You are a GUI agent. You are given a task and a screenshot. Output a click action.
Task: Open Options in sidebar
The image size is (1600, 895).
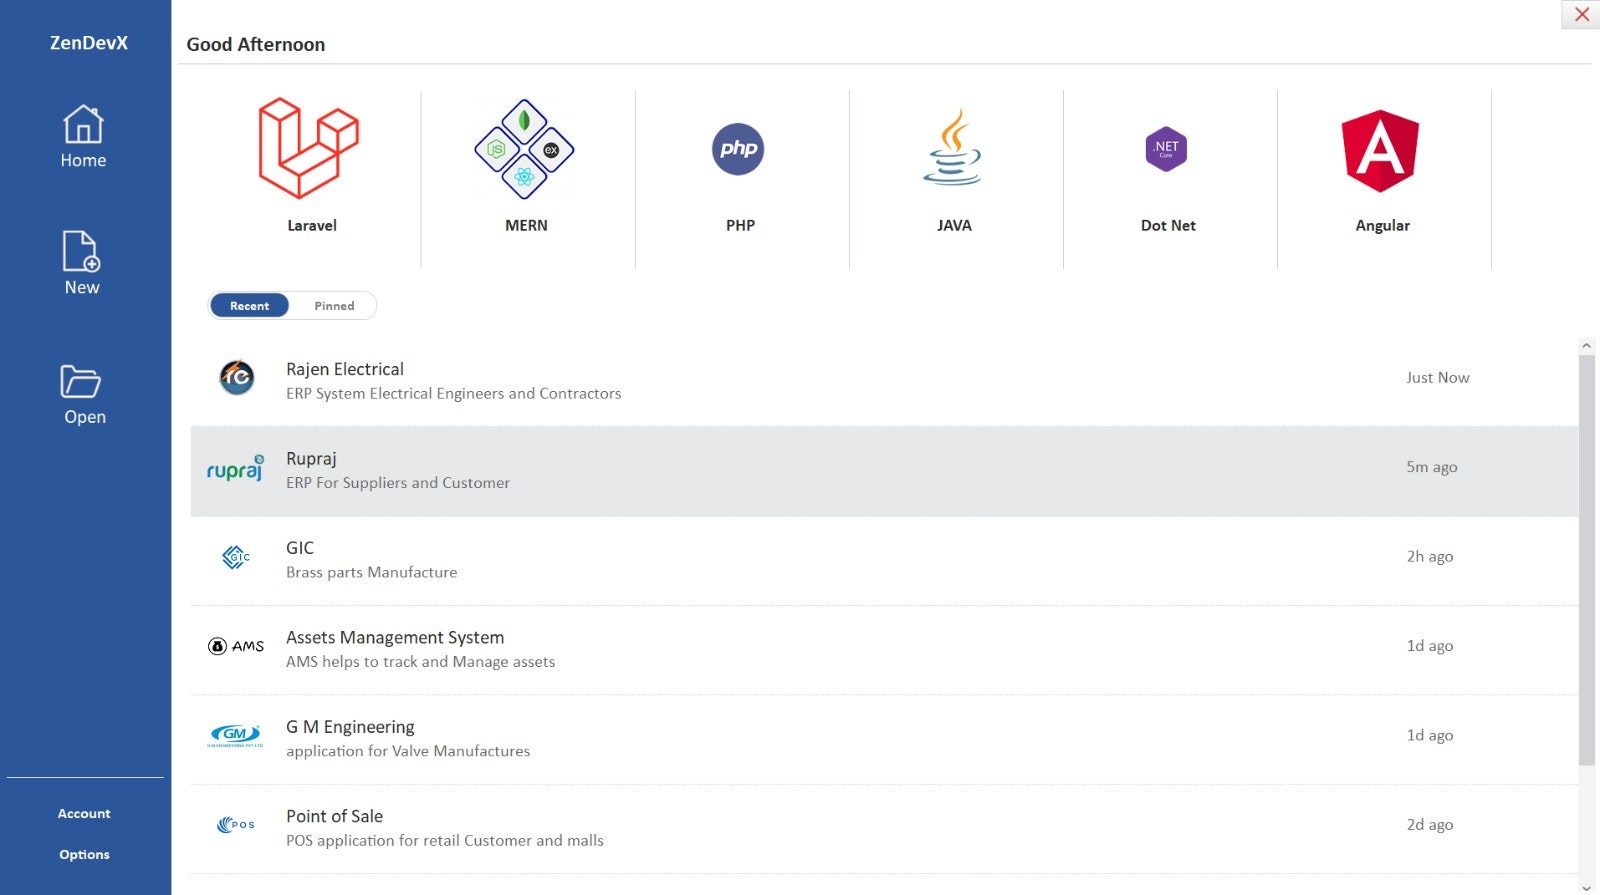(84, 855)
